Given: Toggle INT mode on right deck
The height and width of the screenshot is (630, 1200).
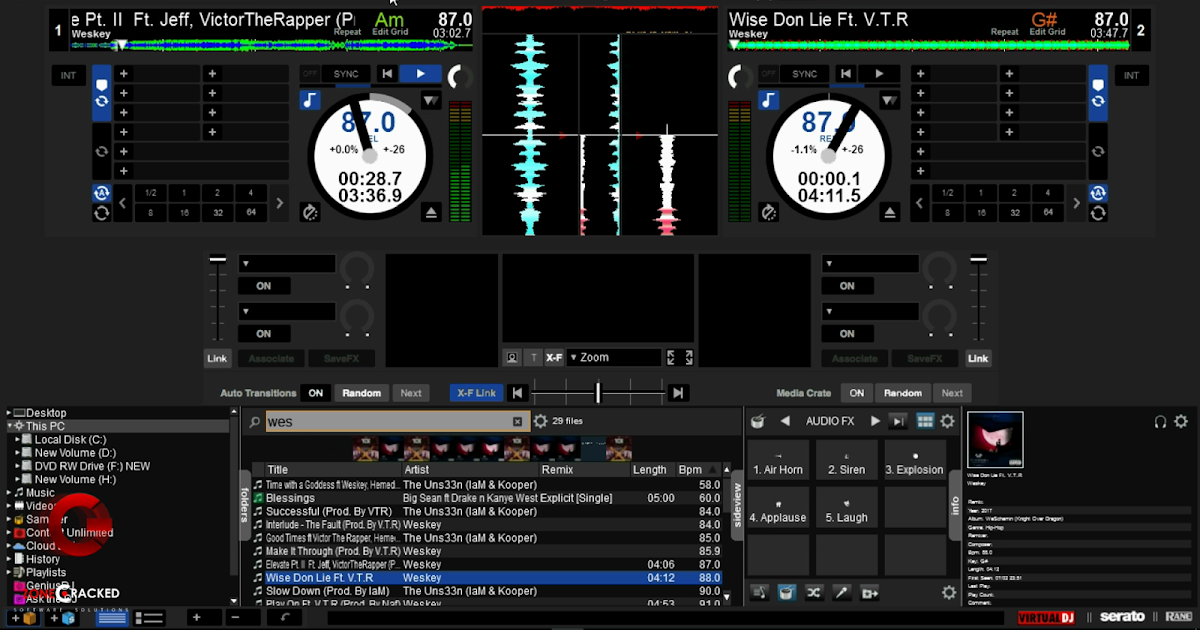Looking at the screenshot, I should pyautogui.click(x=1131, y=75).
